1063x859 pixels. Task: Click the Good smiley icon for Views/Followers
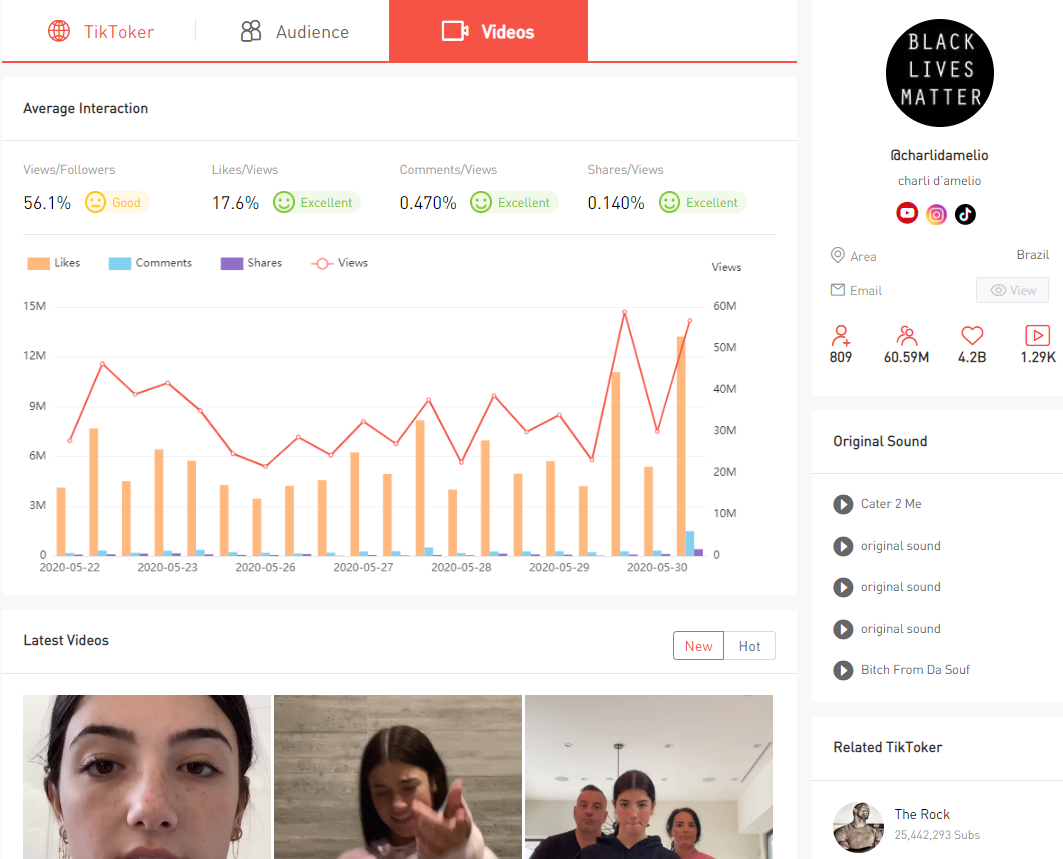[x=96, y=202]
